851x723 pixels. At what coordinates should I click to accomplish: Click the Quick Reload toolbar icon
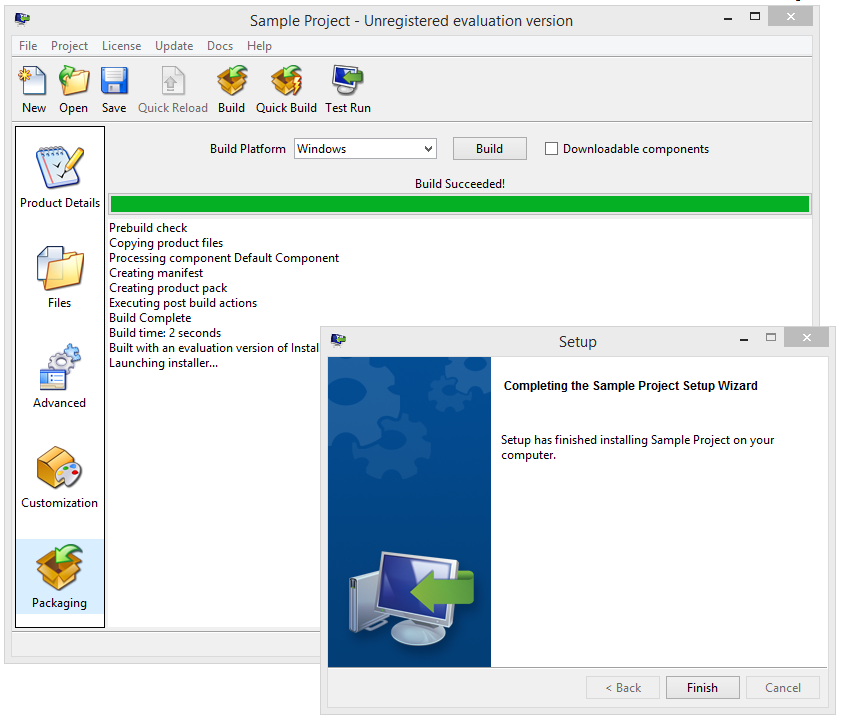[173, 90]
